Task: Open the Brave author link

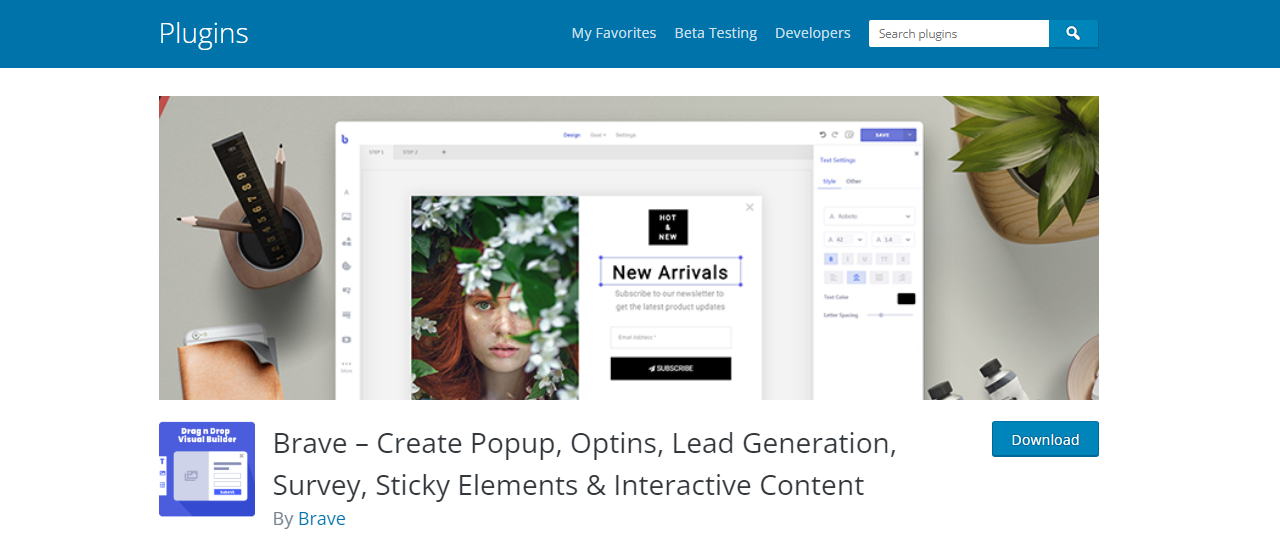Action: (322, 519)
